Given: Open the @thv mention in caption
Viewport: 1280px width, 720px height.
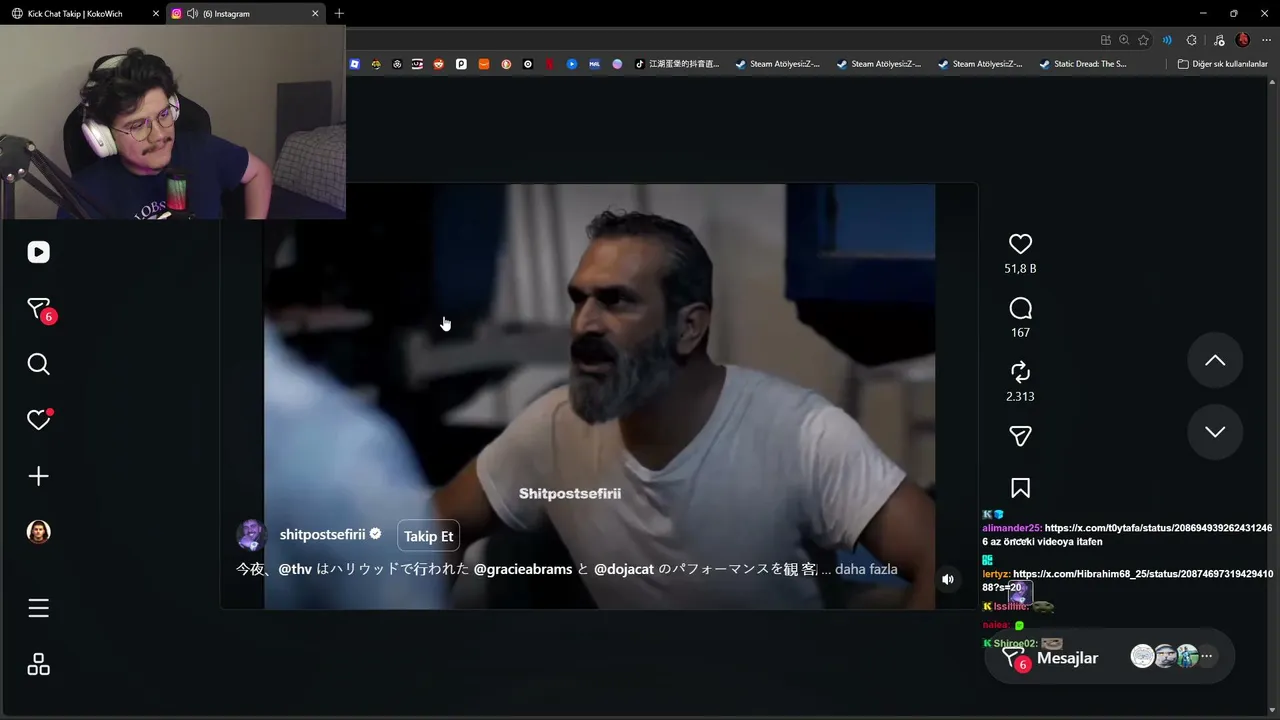Looking at the screenshot, I should click(295, 569).
